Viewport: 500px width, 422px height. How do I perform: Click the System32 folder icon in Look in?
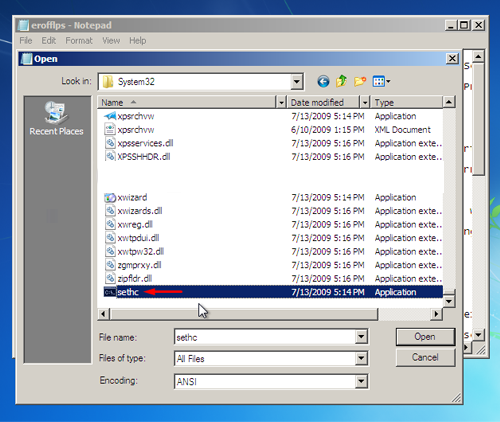[x=108, y=82]
